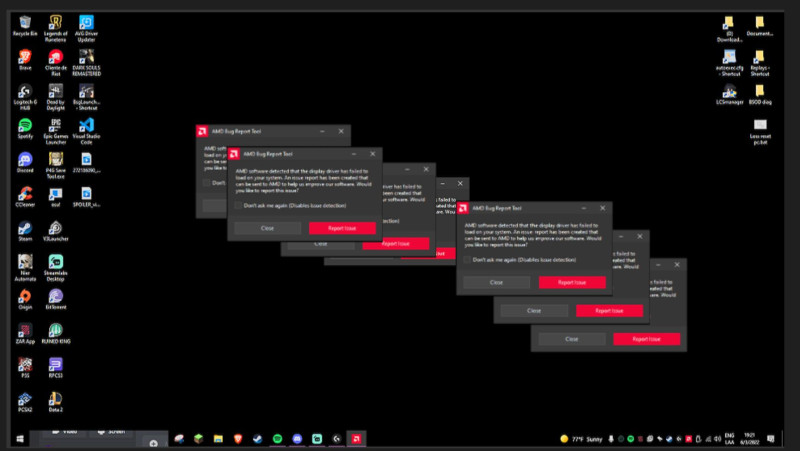Select the autoexec.cfg shortcut icon
This screenshot has height=451, width=800.
(730, 63)
